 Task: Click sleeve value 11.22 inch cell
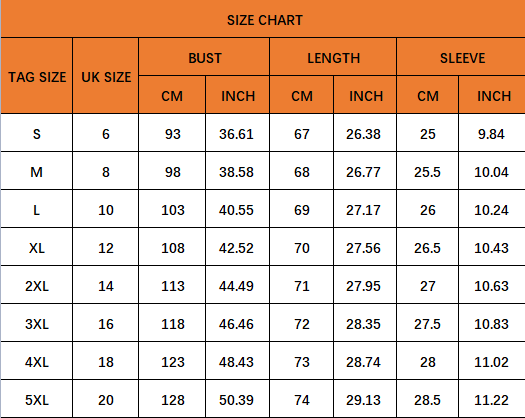[492, 399]
